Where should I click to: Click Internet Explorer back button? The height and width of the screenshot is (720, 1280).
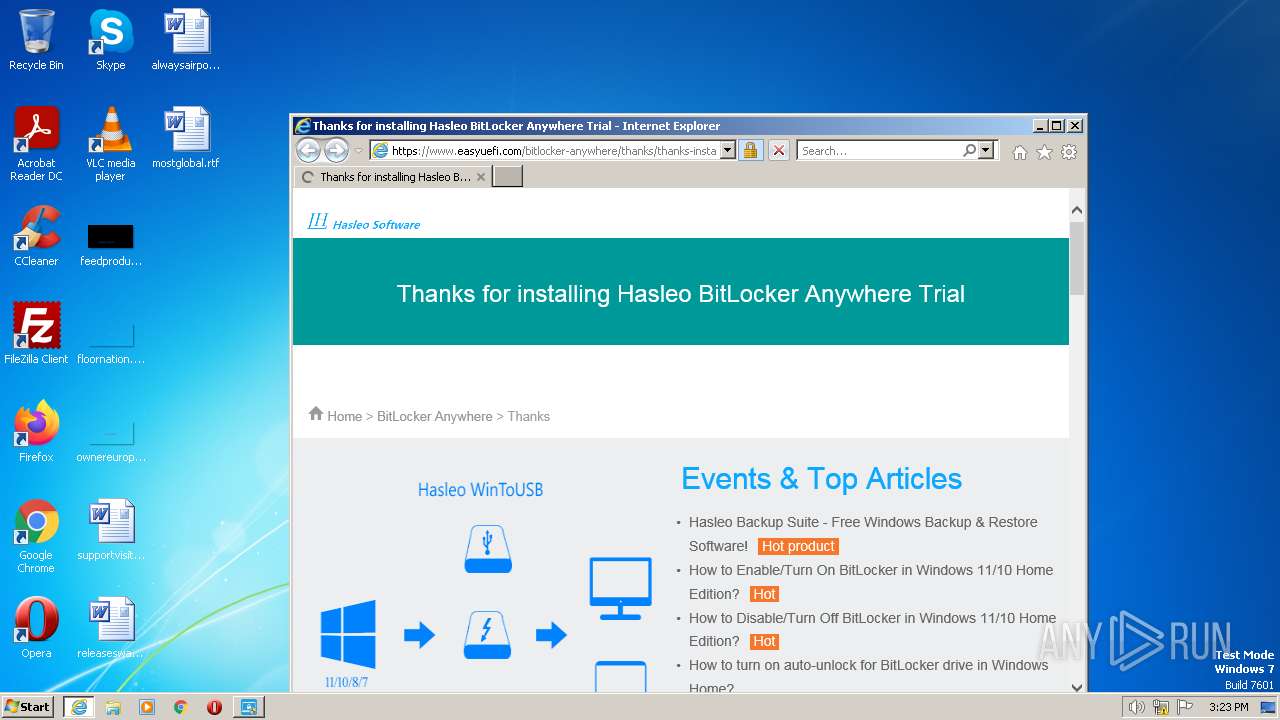click(308, 151)
